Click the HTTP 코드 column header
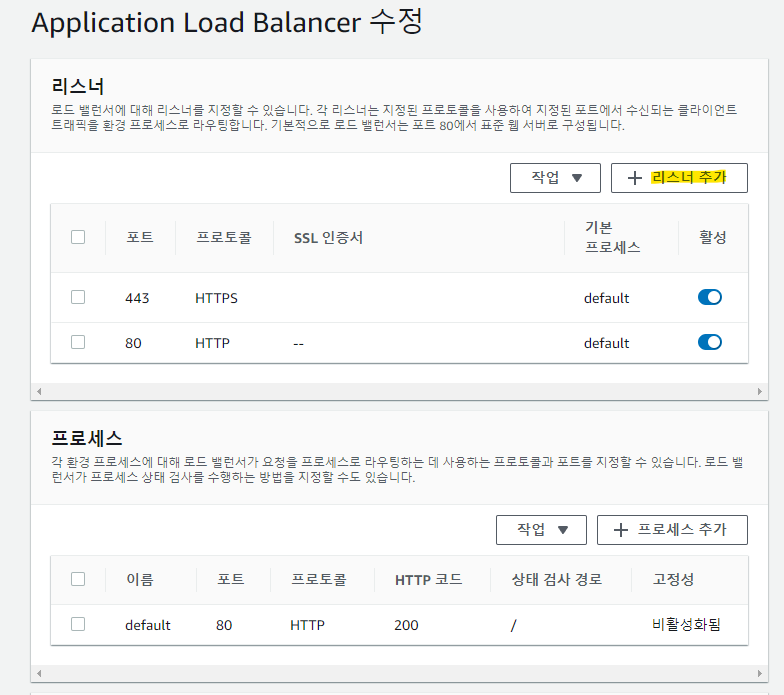The image size is (784, 695). (428, 580)
